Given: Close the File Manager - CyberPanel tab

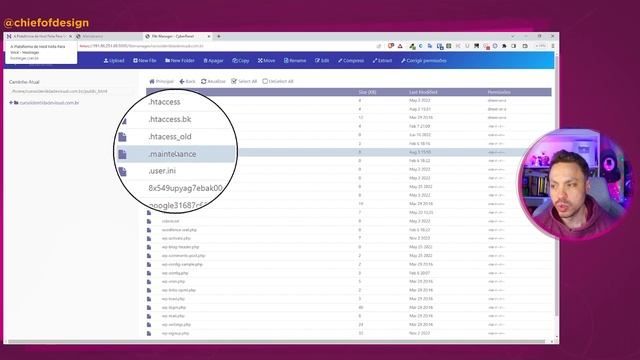Looking at the screenshot, I should coord(209,36).
